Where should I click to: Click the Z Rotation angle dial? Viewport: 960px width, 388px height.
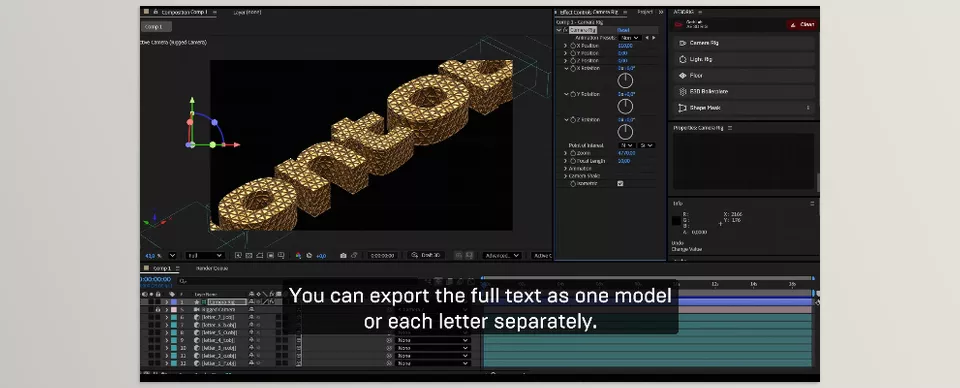click(624, 132)
